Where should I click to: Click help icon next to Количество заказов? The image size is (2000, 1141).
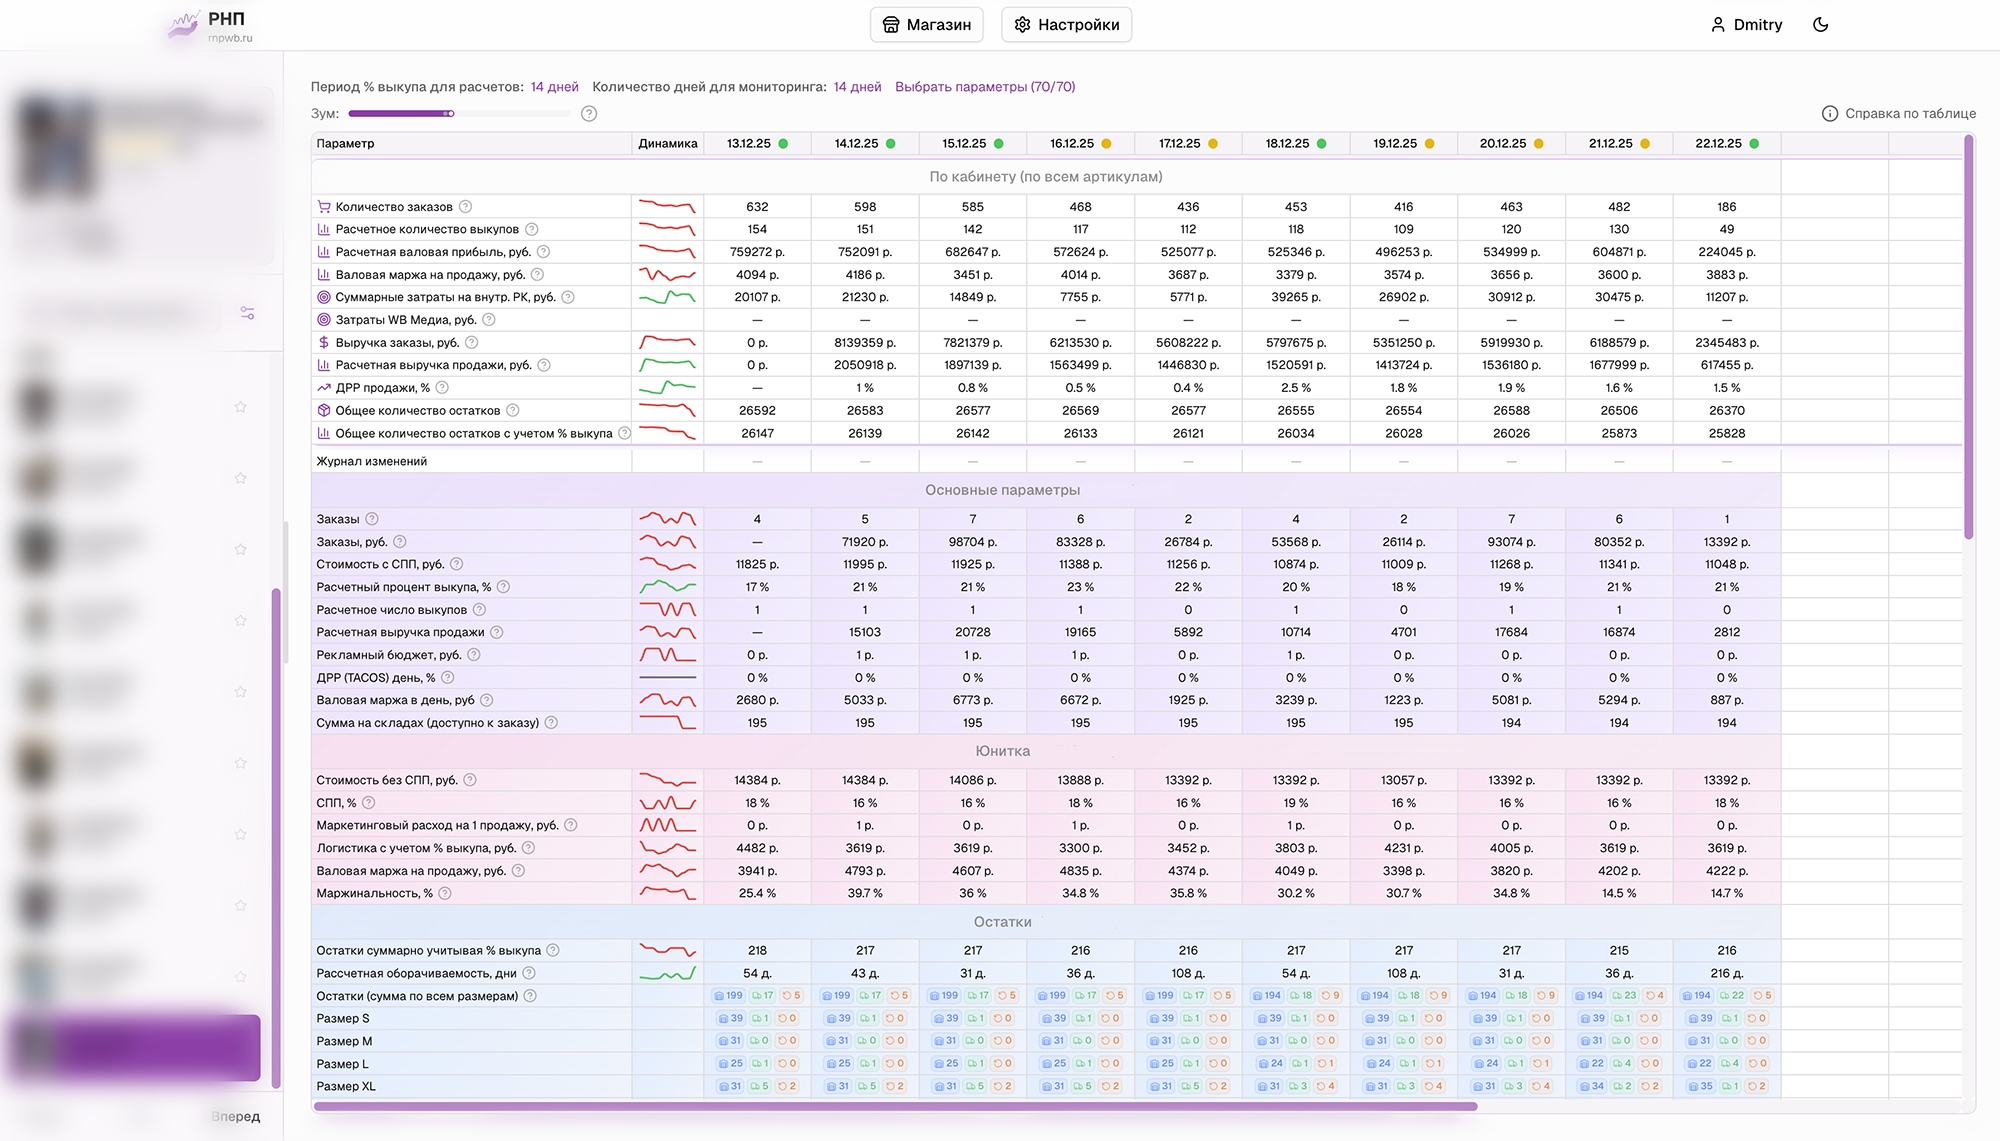click(465, 207)
